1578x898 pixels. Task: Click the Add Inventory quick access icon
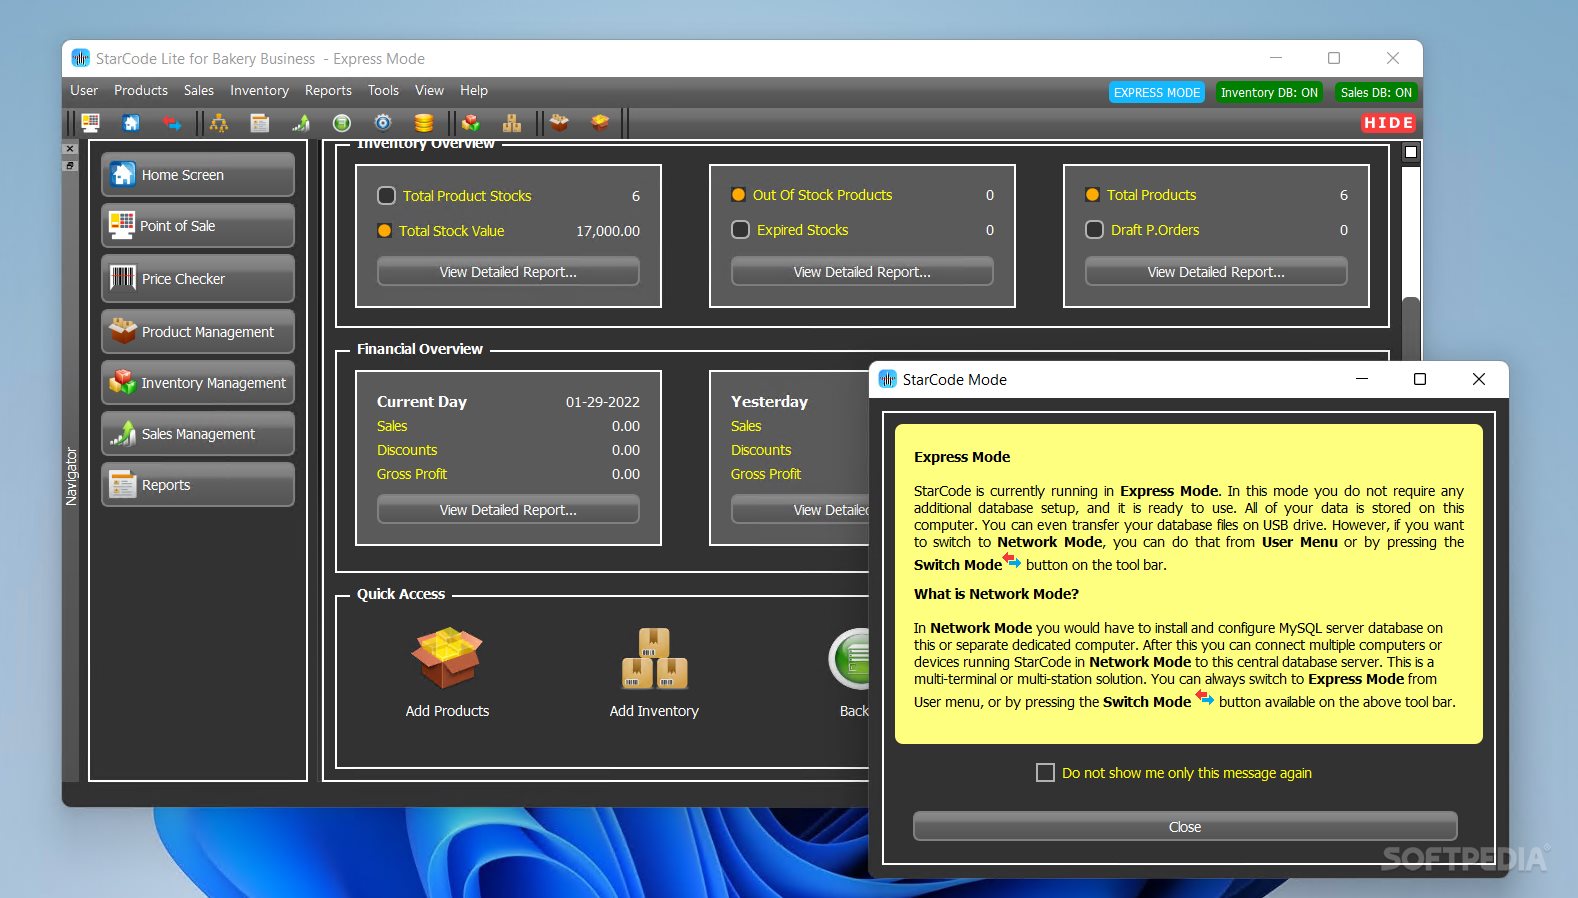point(654,659)
